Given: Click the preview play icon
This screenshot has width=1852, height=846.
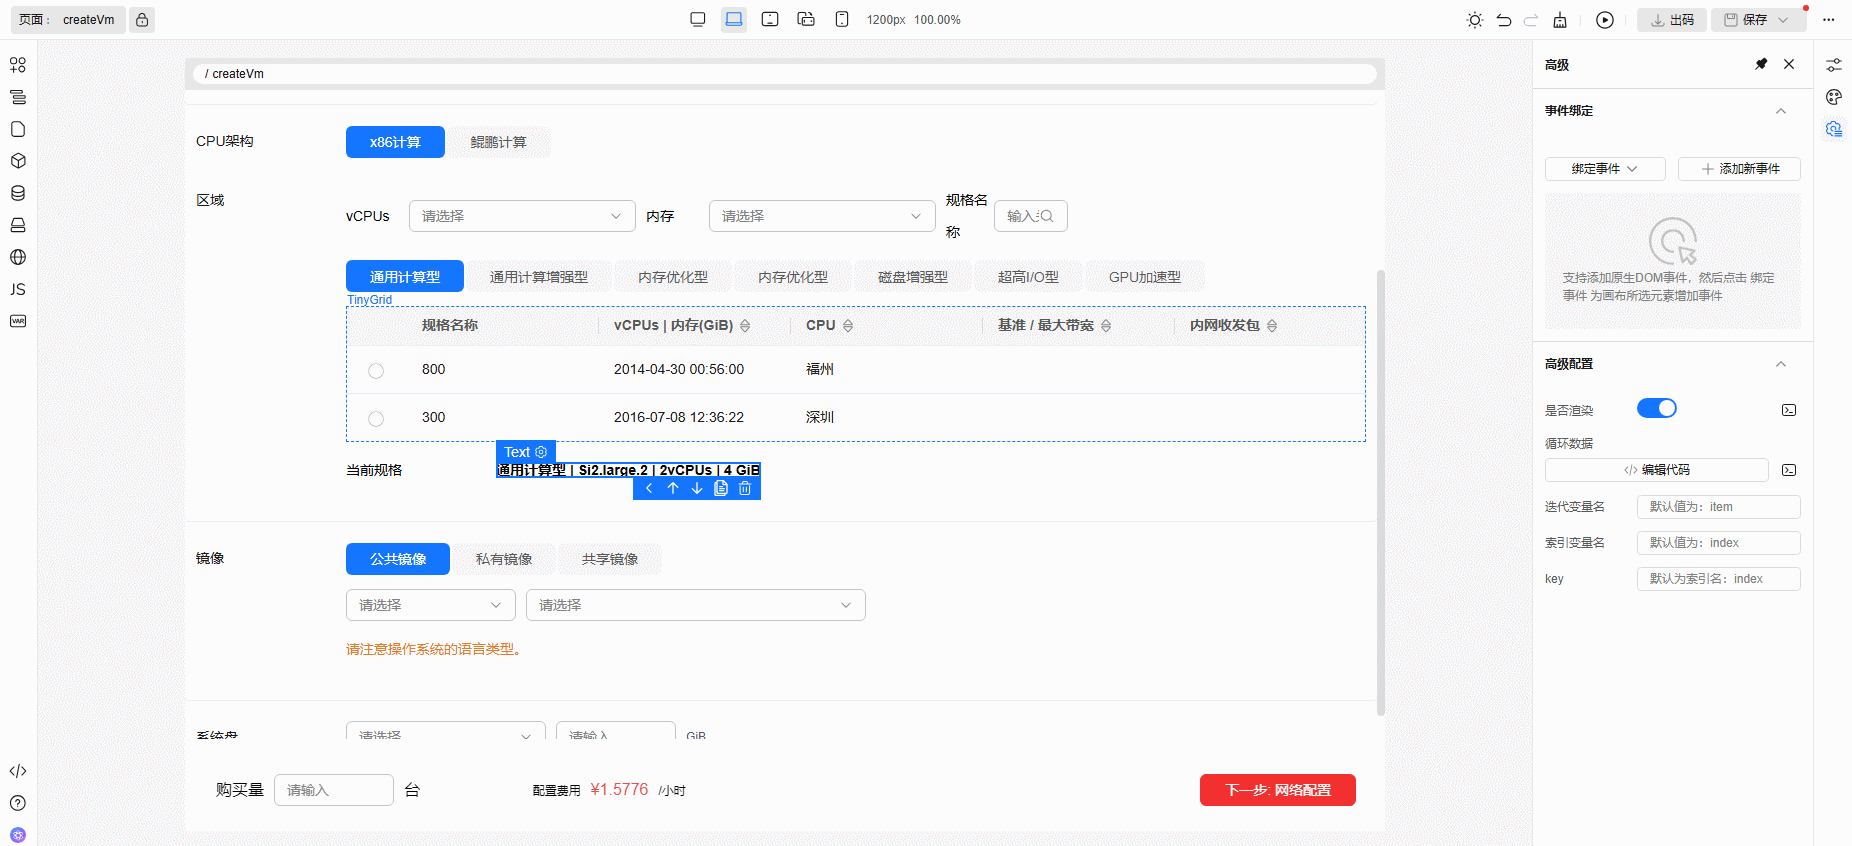Looking at the screenshot, I should pos(1605,20).
